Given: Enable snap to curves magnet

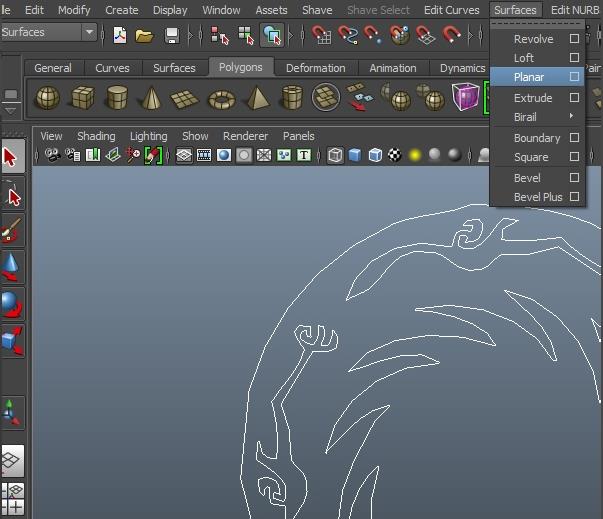Looking at the screenshot, I should pyautogui.click(x=348, y=35).
